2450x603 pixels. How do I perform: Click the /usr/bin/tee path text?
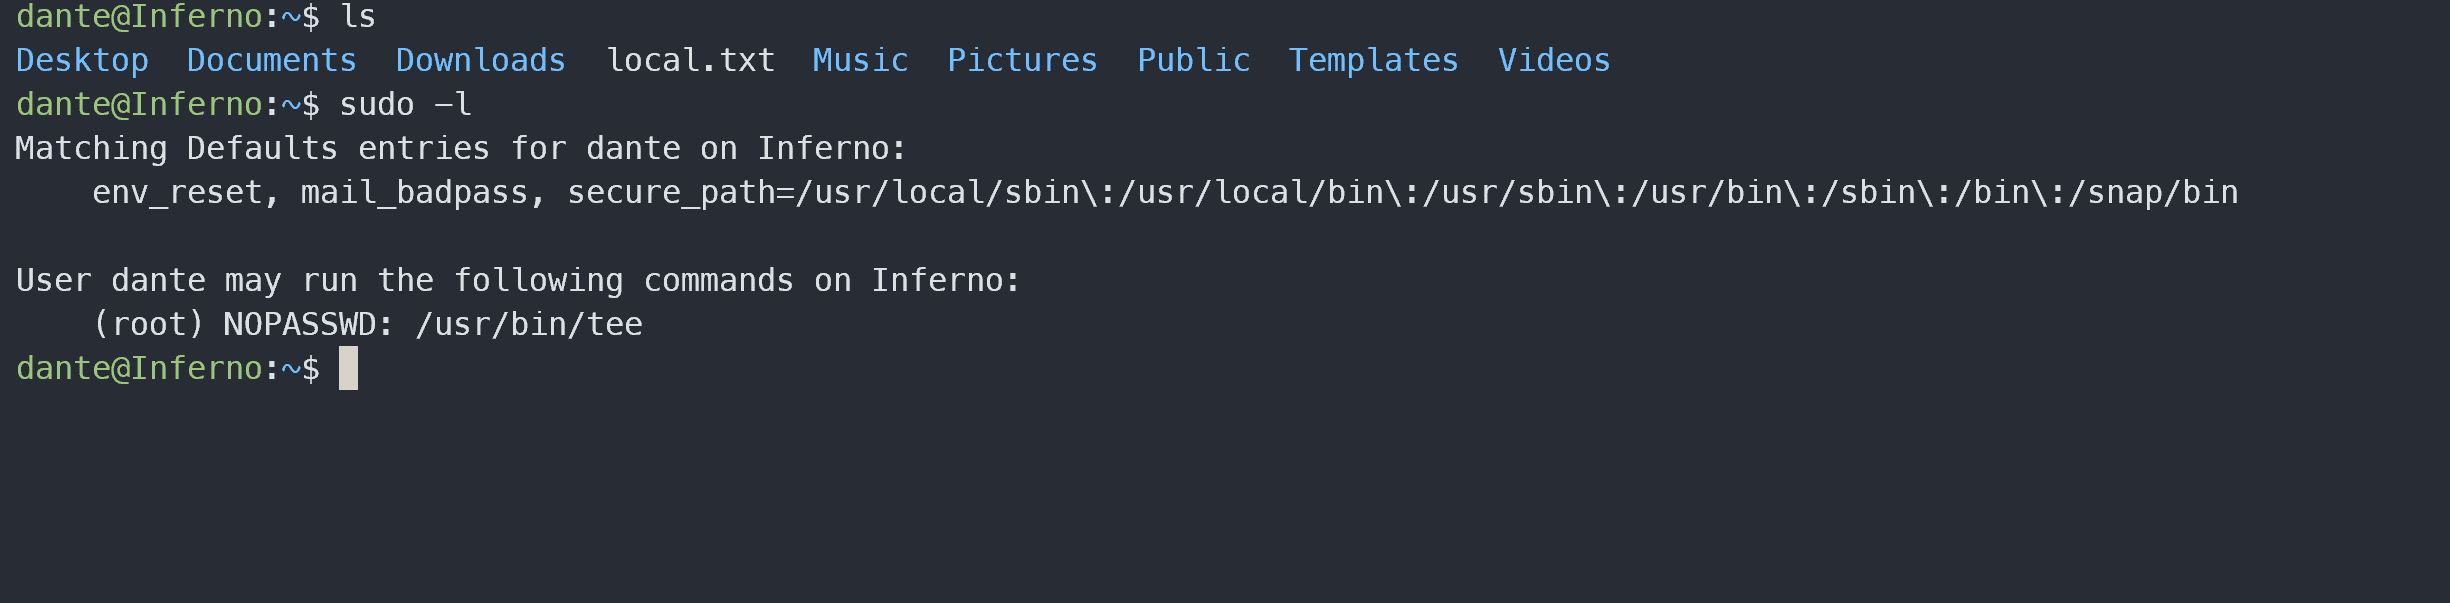[529, 324]
